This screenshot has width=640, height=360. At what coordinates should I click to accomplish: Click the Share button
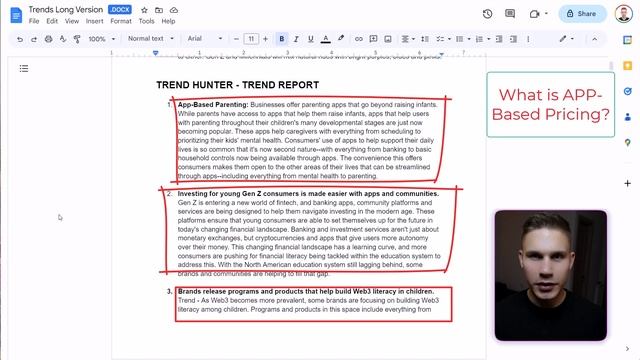581,13
